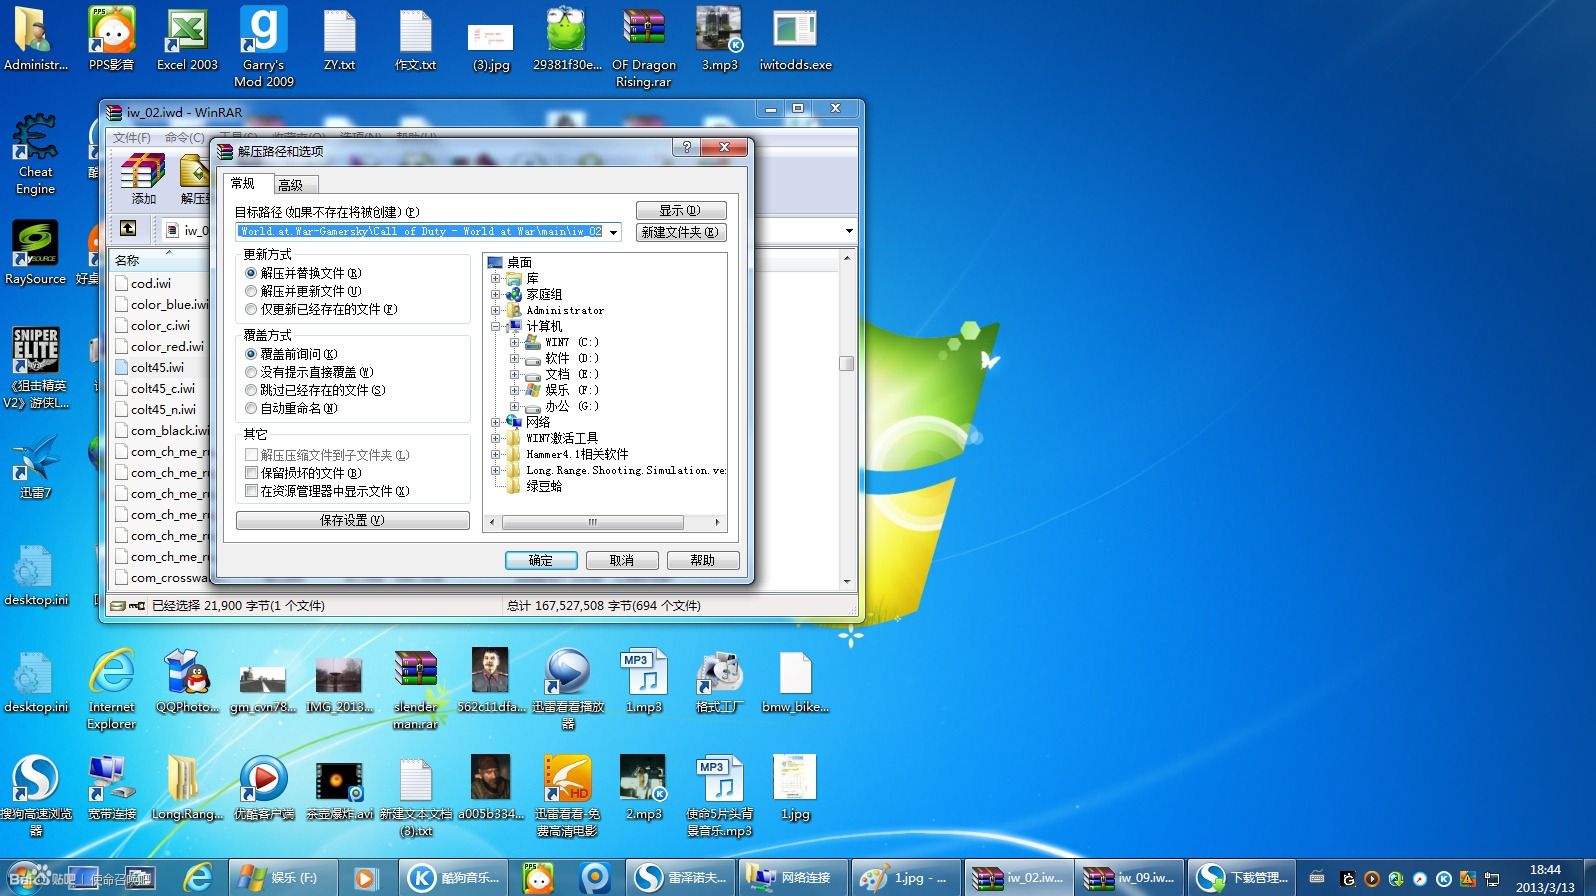1596x896 pixels.
Task: Open the Excel 2003 desktop shortcut
Action: pyautogui.click(x=187, y=40)
